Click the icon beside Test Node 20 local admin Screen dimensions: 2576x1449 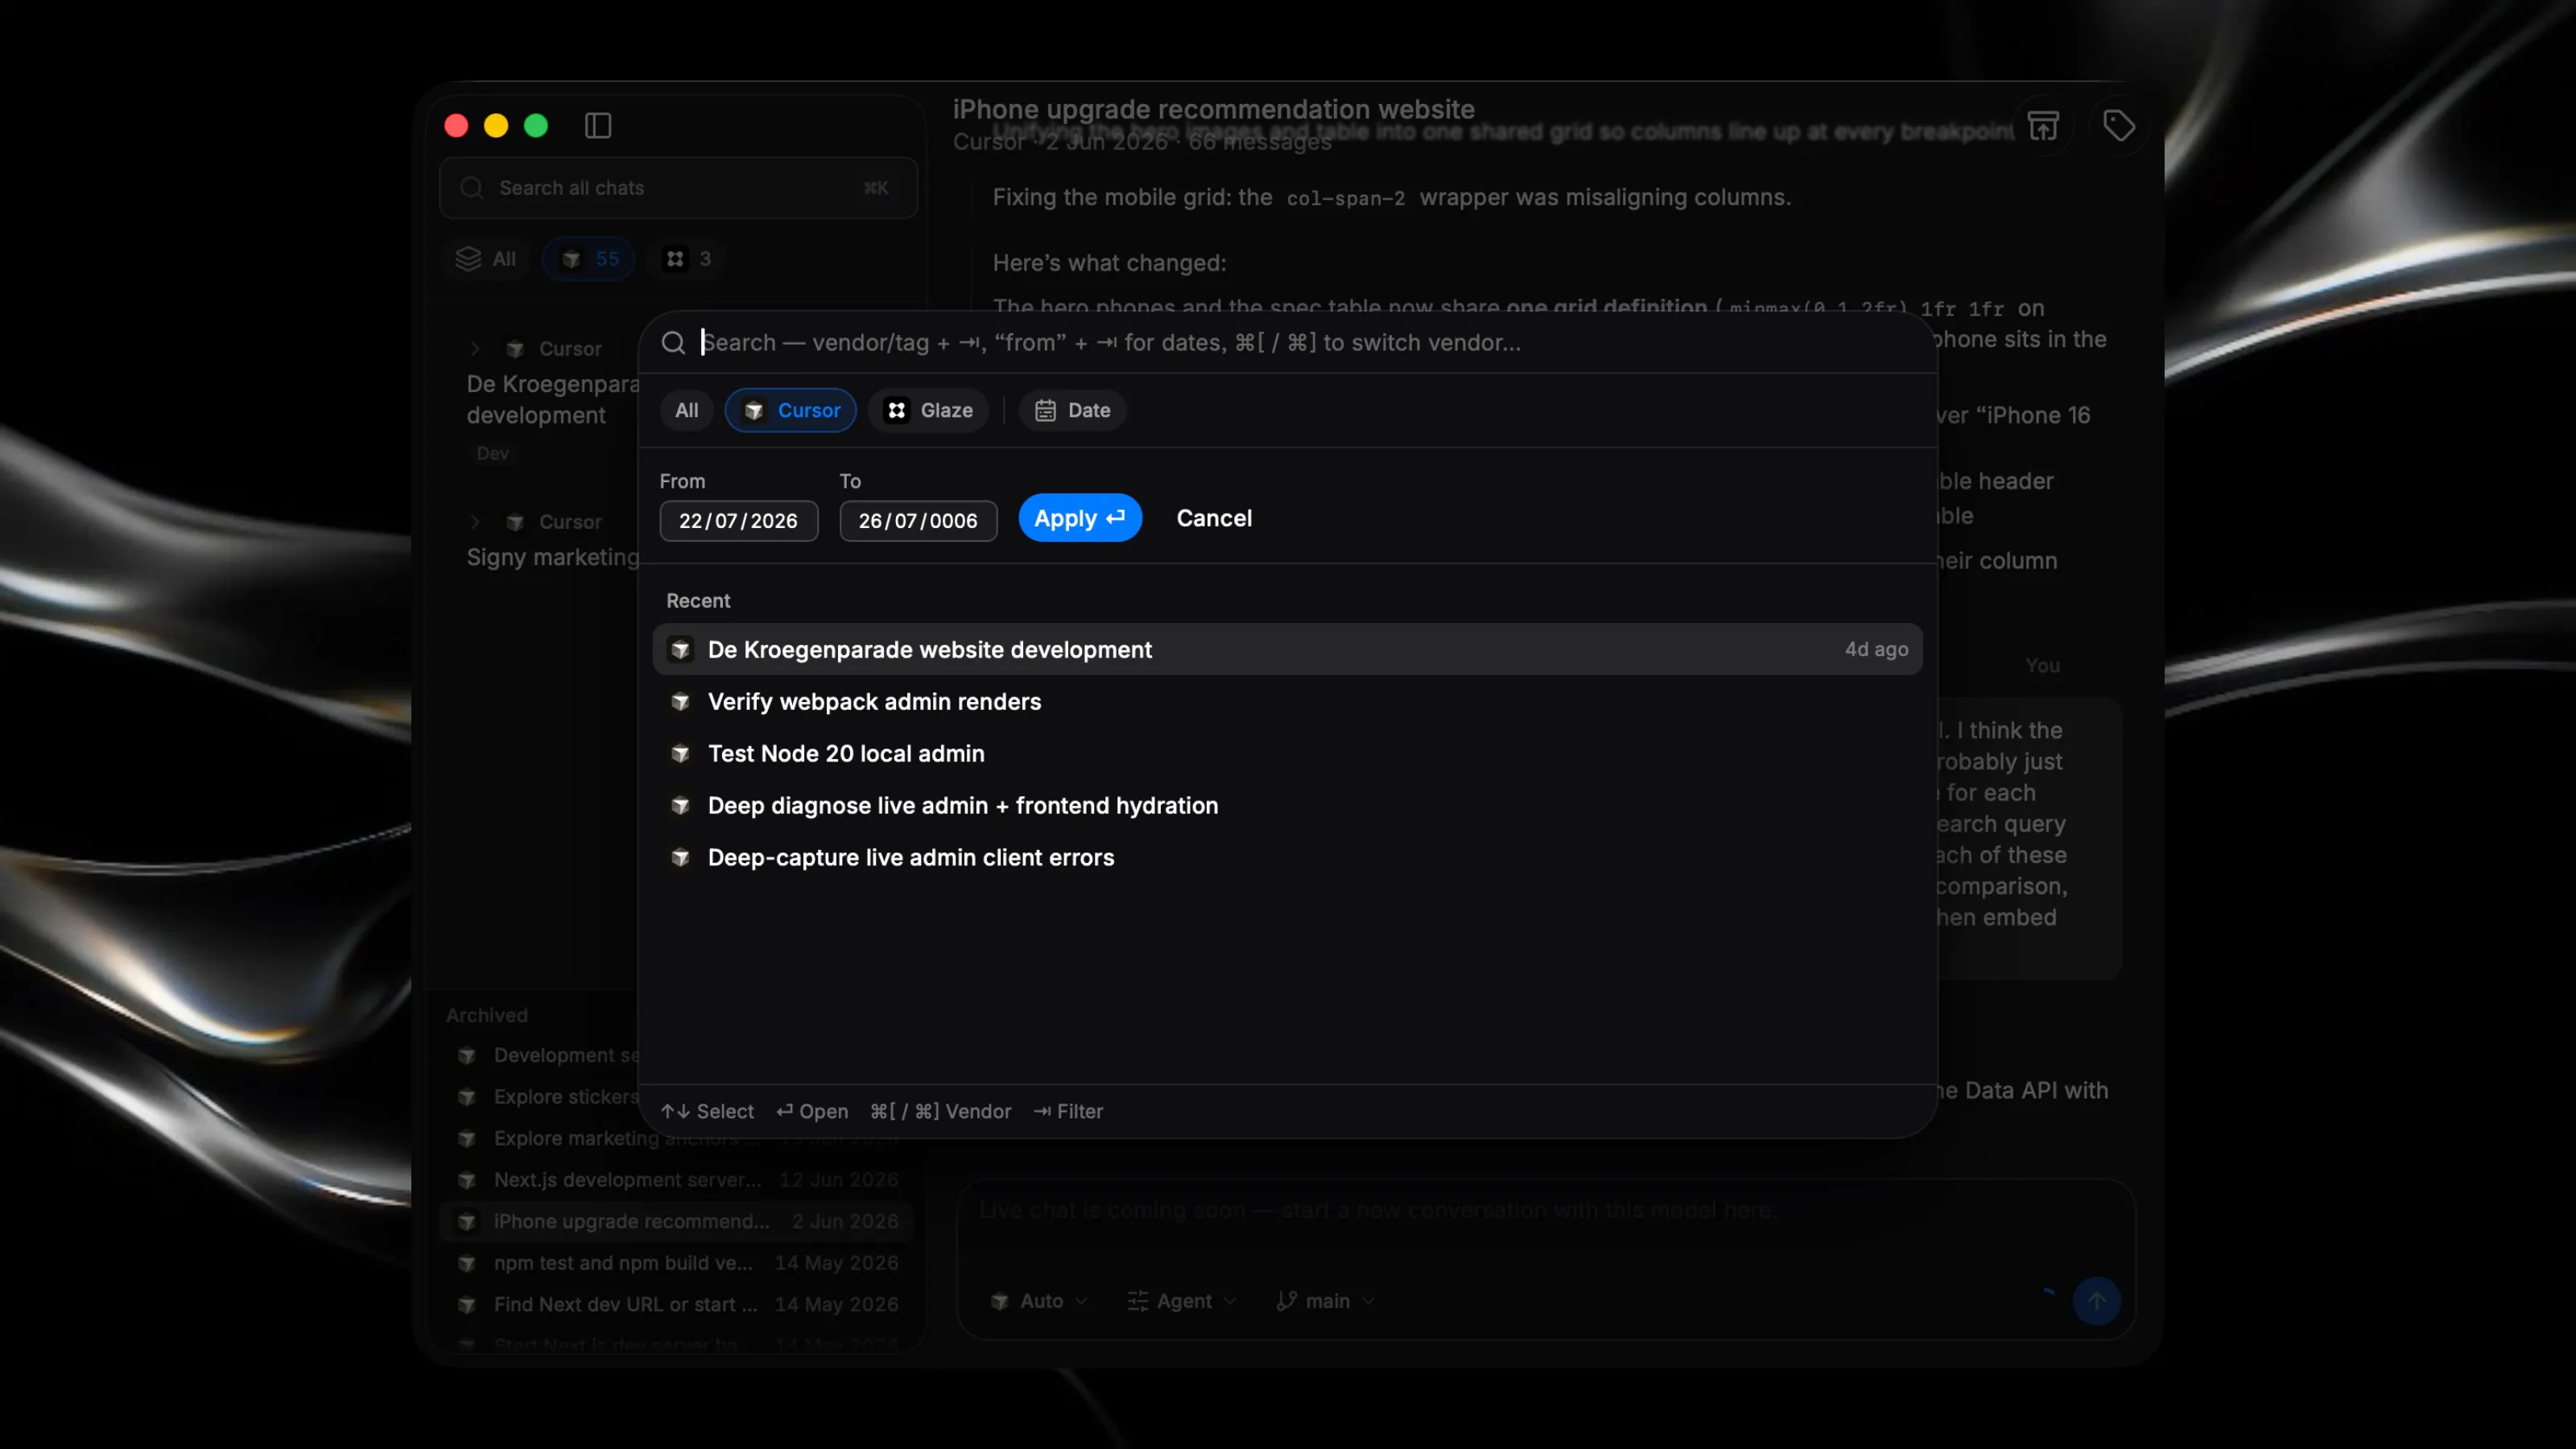[681, 754]
